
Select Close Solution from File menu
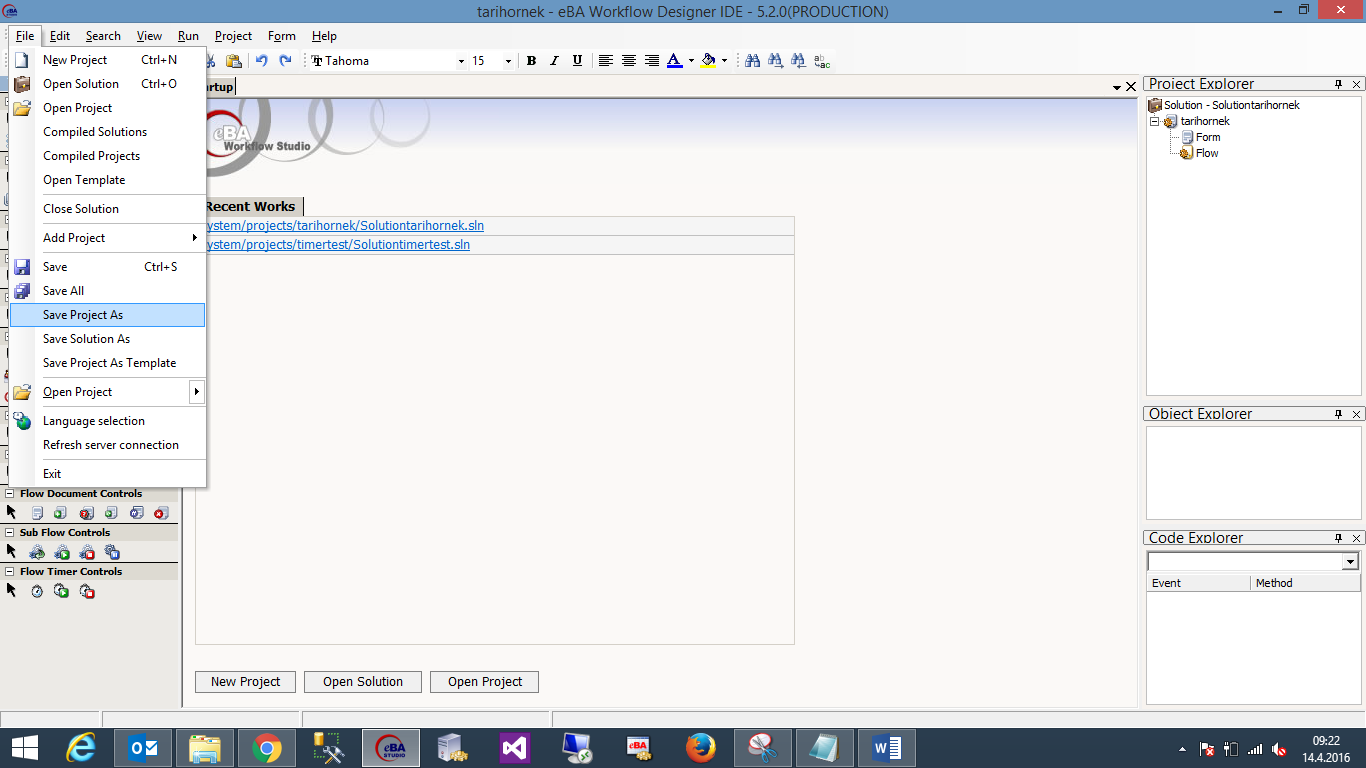pyautogui.click(x=107, y=209)
